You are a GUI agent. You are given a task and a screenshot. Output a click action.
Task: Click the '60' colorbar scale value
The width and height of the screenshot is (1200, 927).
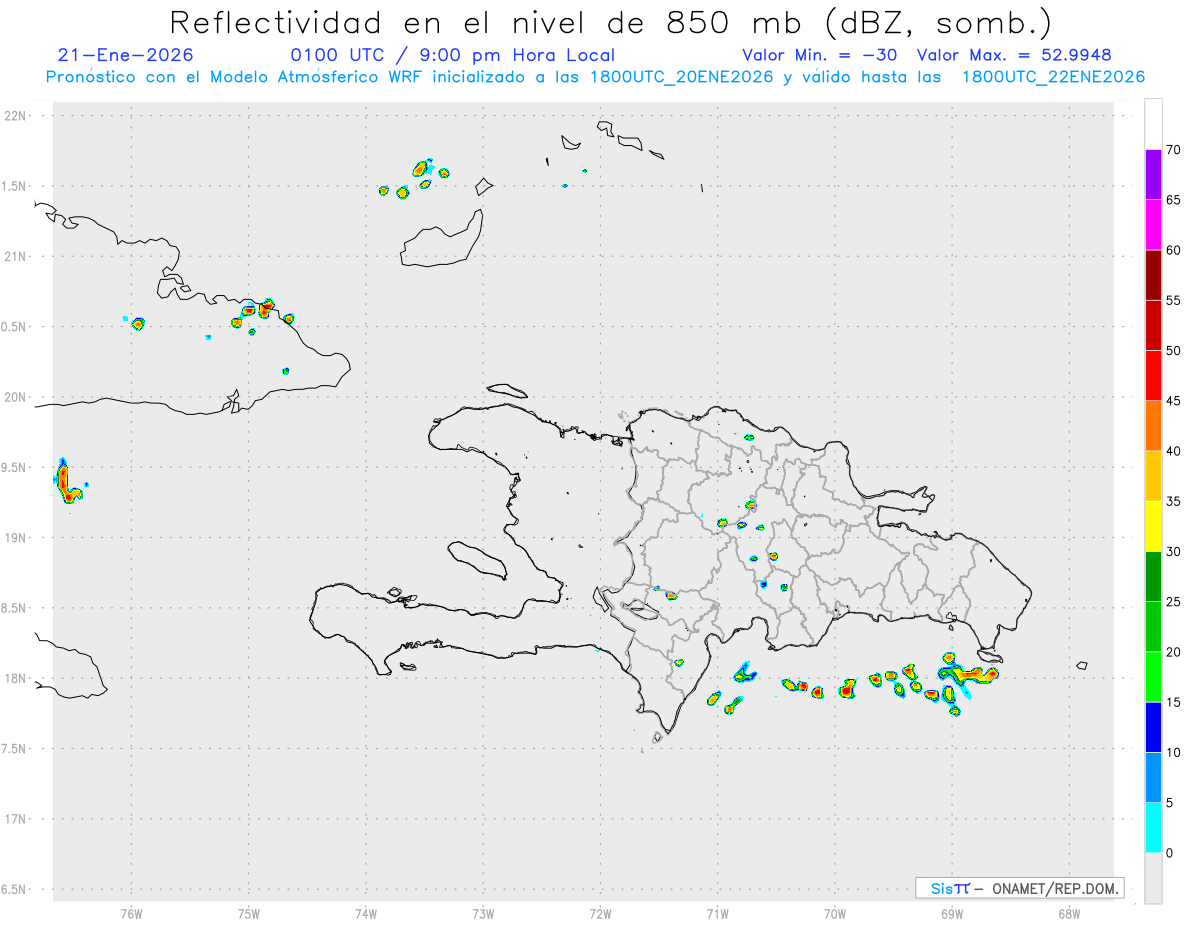coord(1173,250)
